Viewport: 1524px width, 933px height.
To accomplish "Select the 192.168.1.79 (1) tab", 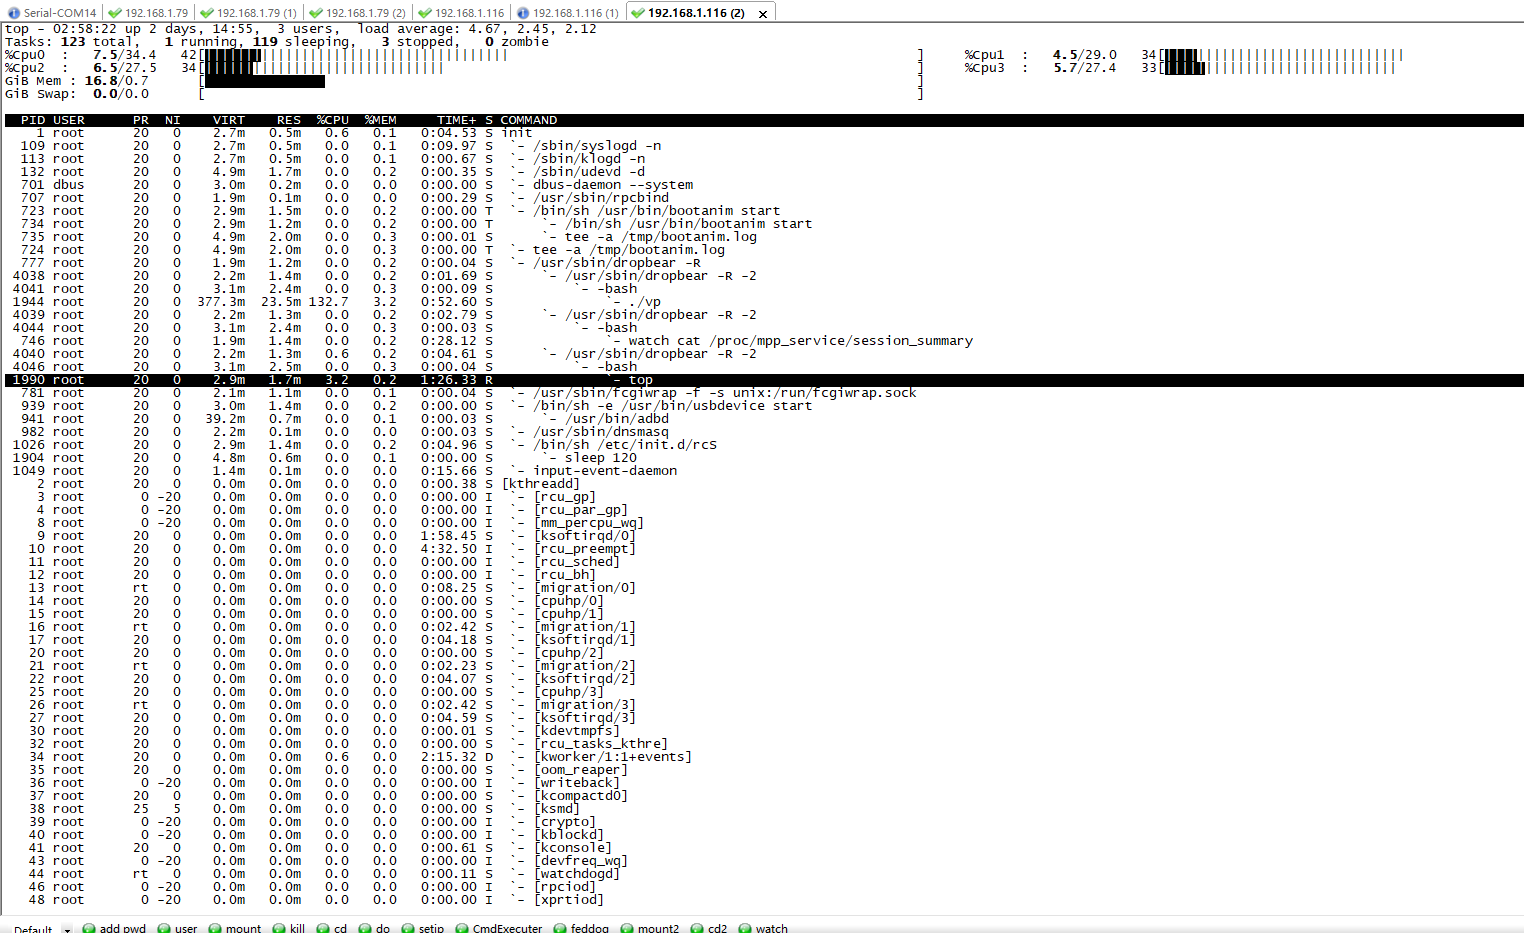I will (x=248, y=13).
